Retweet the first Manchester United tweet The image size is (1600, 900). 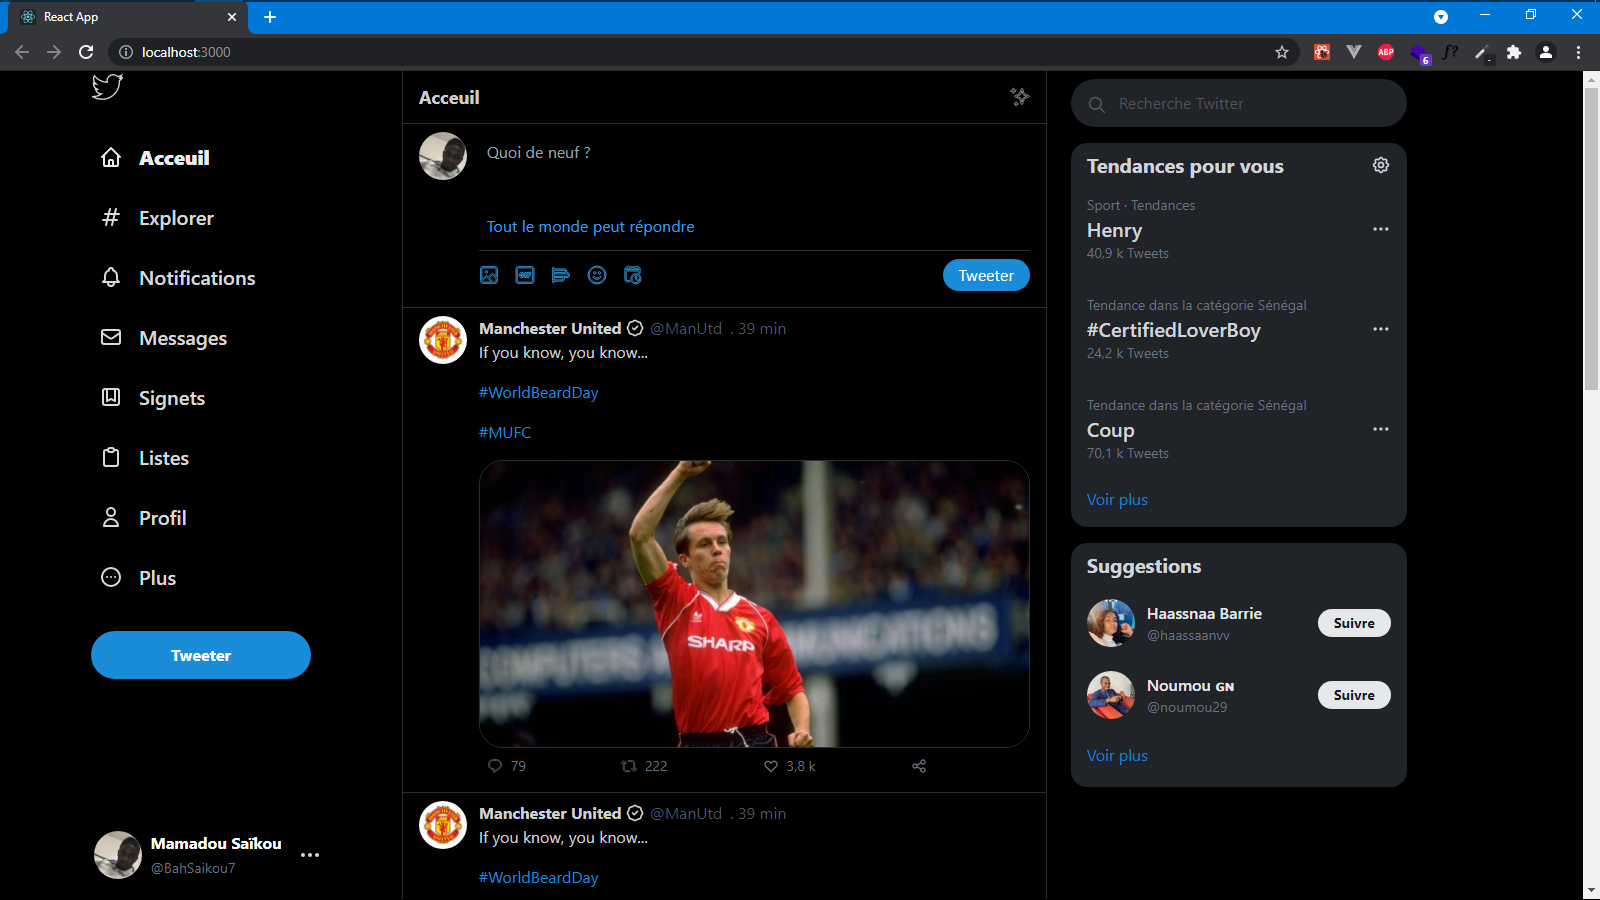click(x=629, y=766)
